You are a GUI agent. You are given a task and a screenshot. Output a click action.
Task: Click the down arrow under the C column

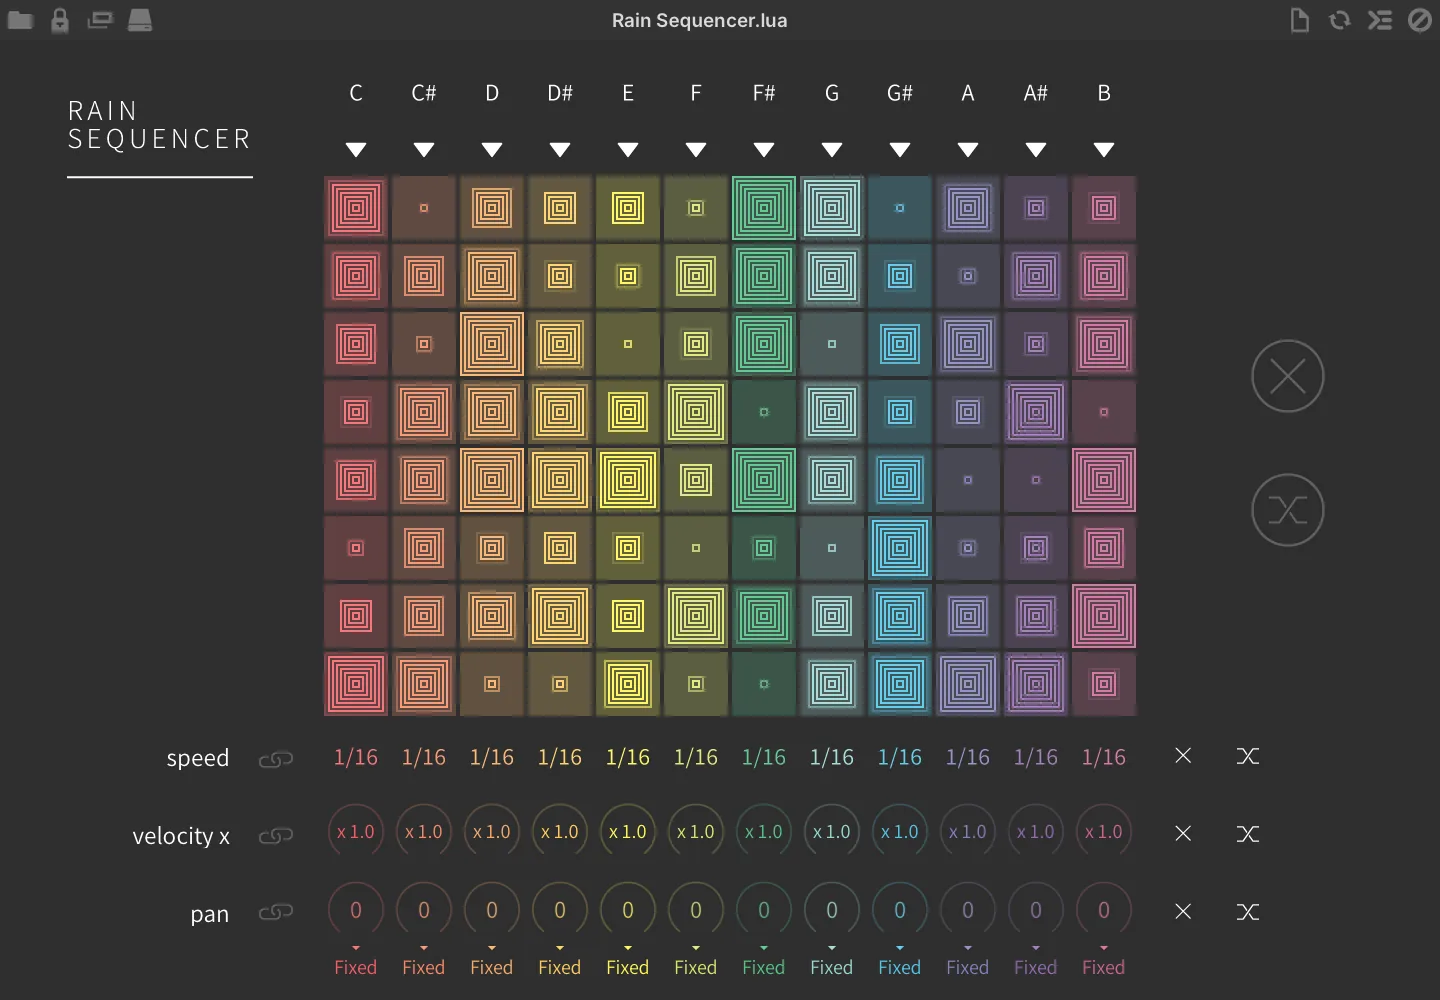pyautogui.click(x=356, y=150)
